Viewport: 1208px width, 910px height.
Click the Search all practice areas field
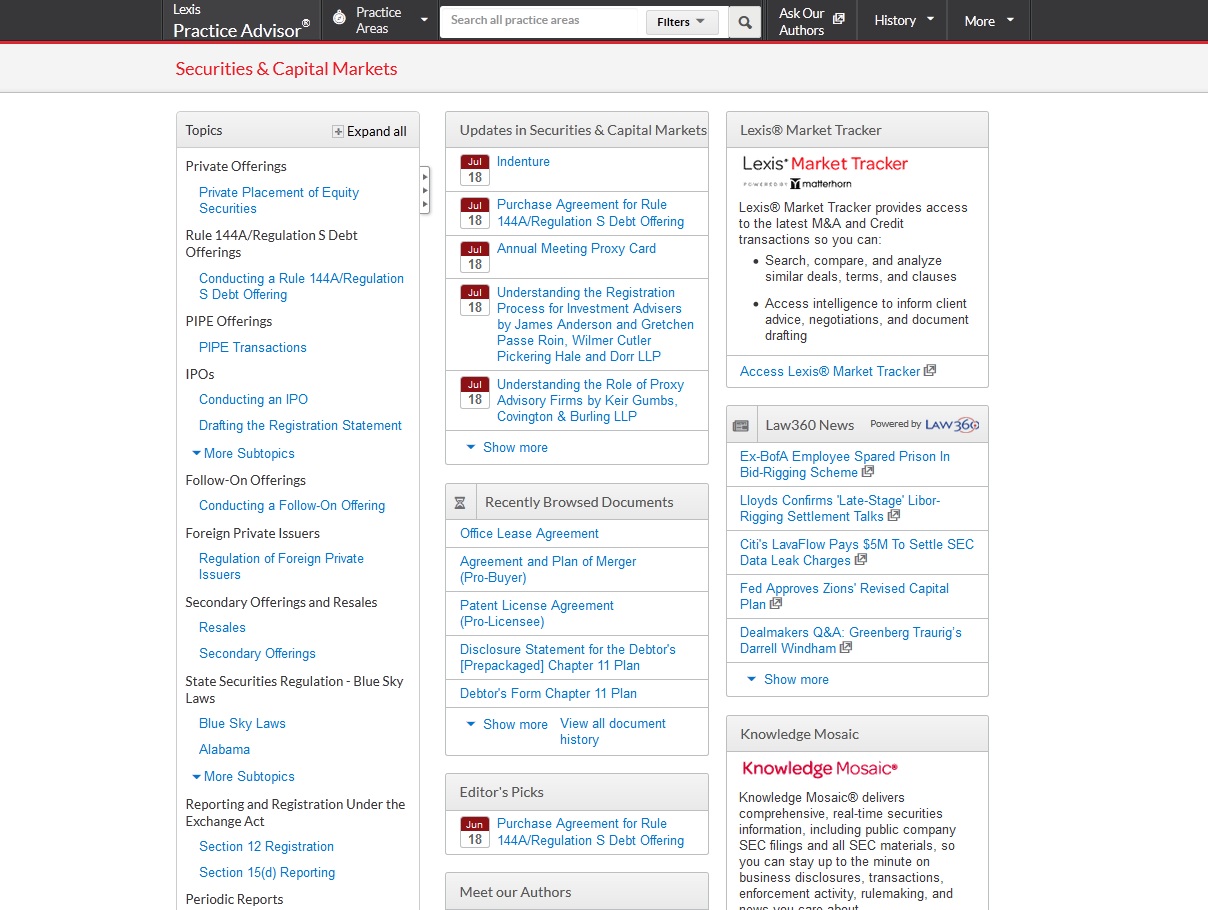(539, 21)
